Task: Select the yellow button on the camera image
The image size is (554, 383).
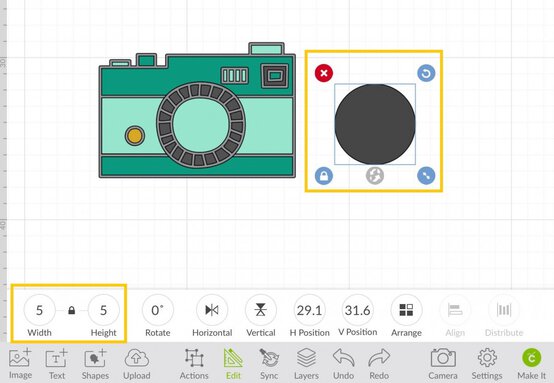Action: (x=135, y=136)
